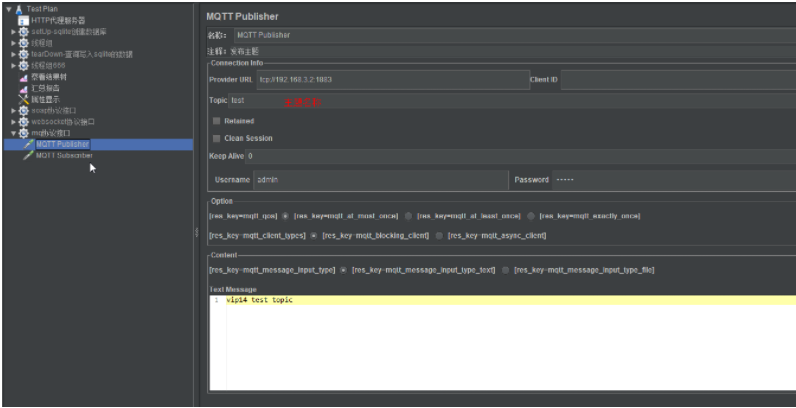Click the Provider URL input field
The height and width of the screenshot is (408, 796).
(x=393, y=80)
